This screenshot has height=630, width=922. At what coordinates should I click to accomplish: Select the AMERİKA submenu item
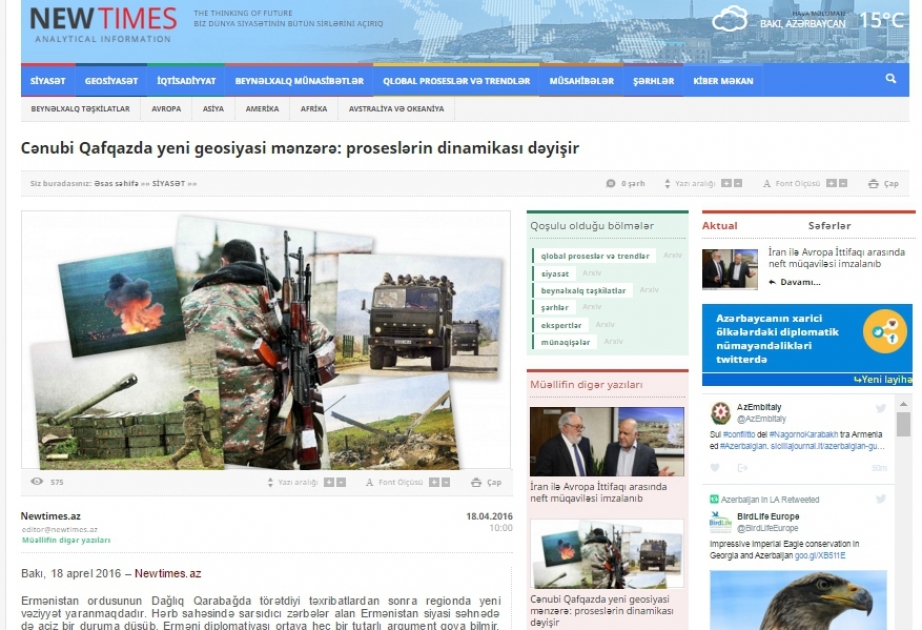click(x=262, y=109)
